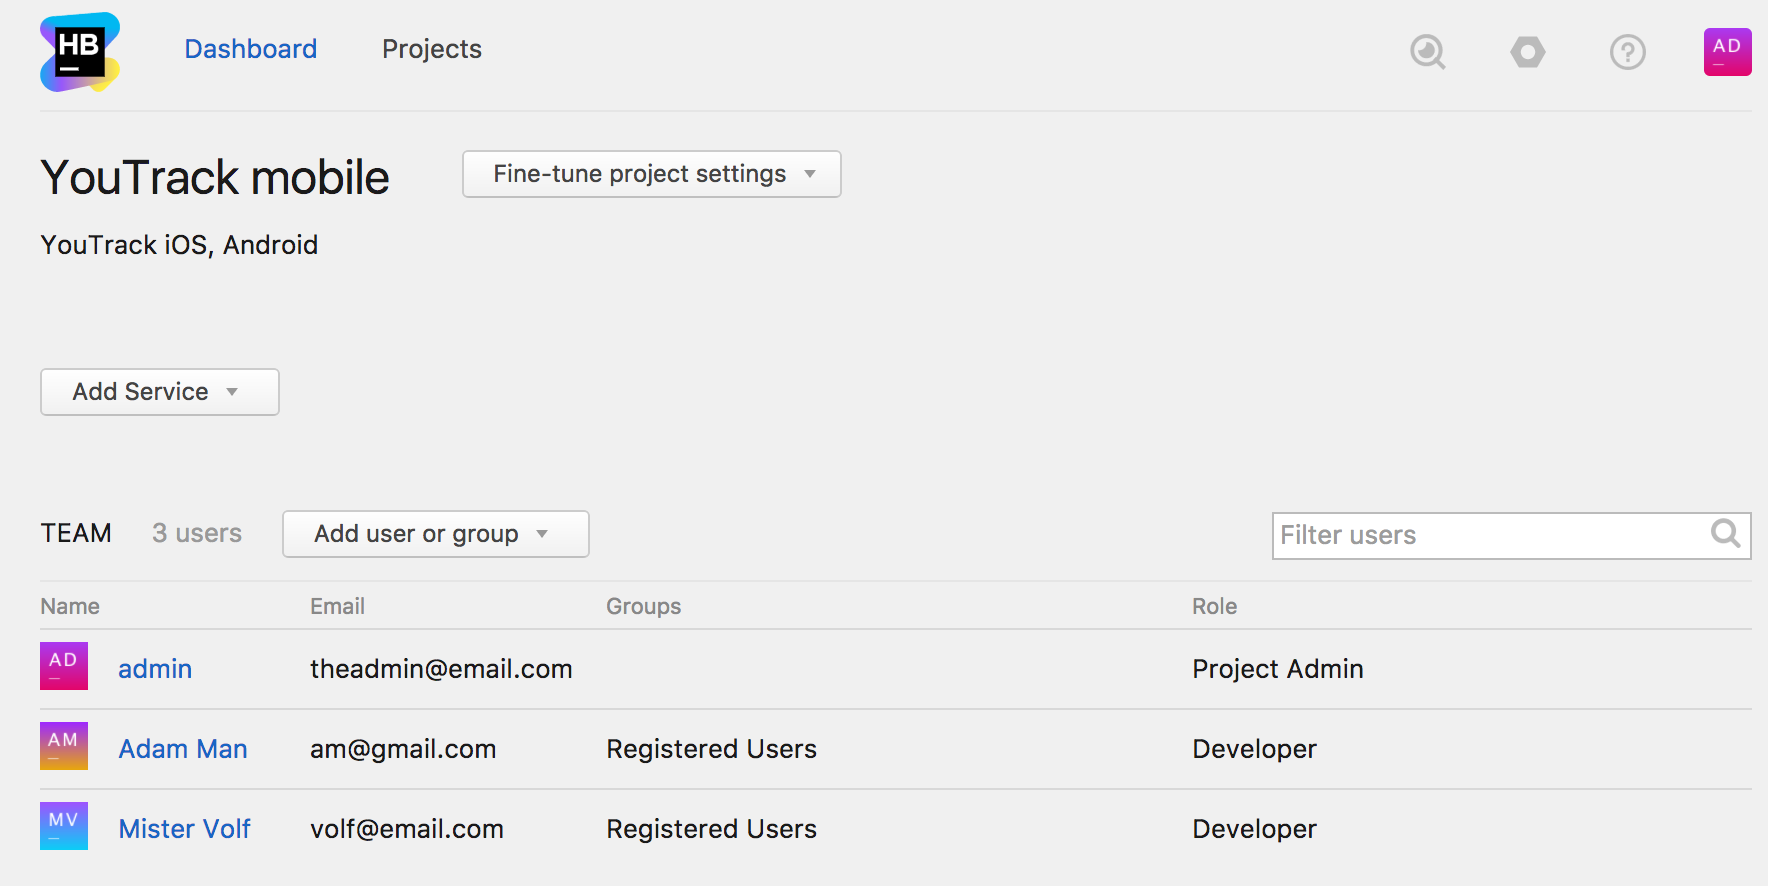Click Developer role in Adam Man's row
This screenshot has width=1768, height=886.
tap(1255, 750)
